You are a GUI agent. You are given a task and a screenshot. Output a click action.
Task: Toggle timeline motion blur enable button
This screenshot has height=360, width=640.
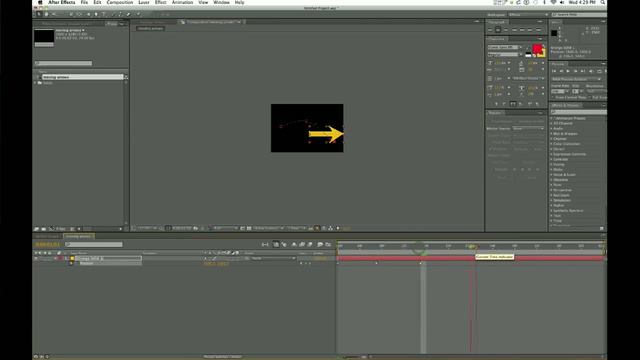point(310,244)
